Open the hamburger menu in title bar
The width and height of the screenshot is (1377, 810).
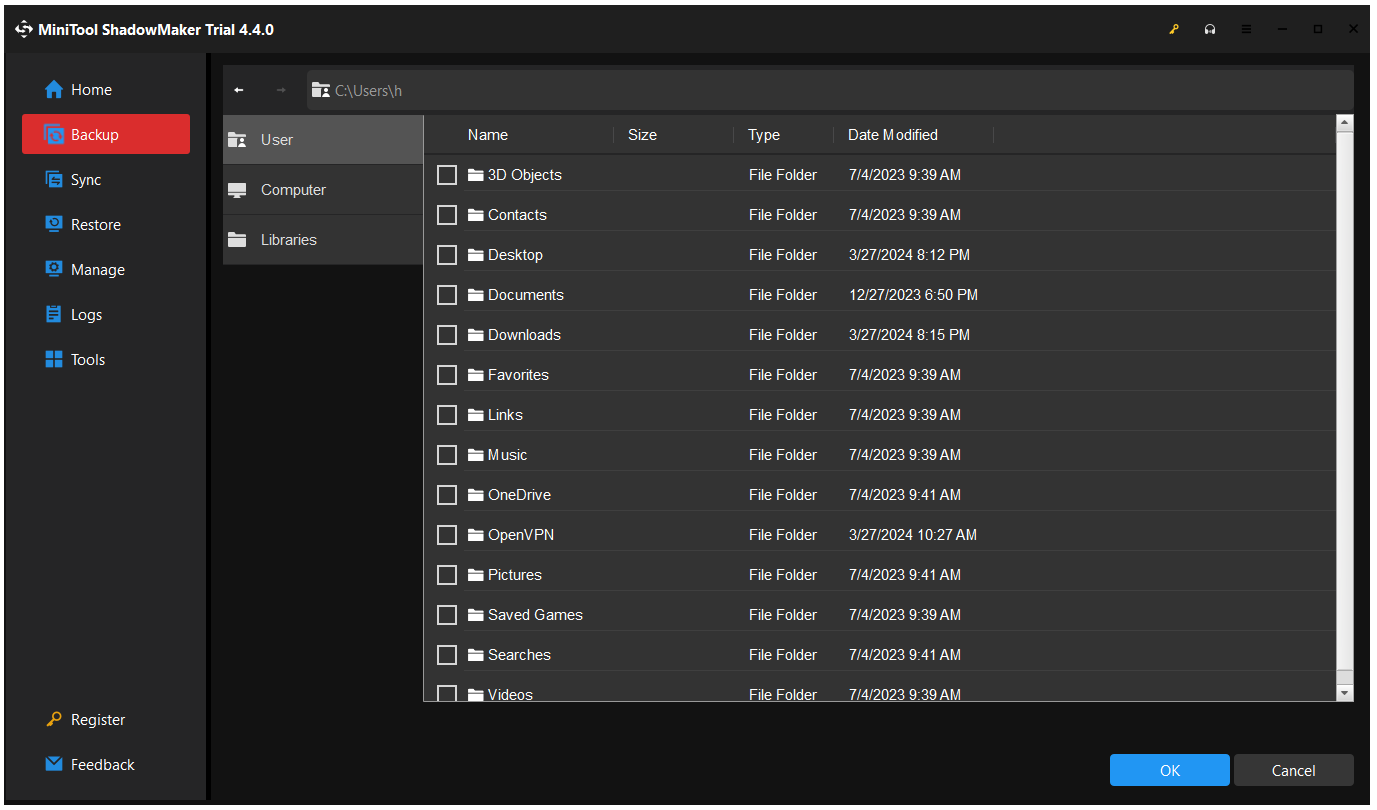[x=1246, y=30]
